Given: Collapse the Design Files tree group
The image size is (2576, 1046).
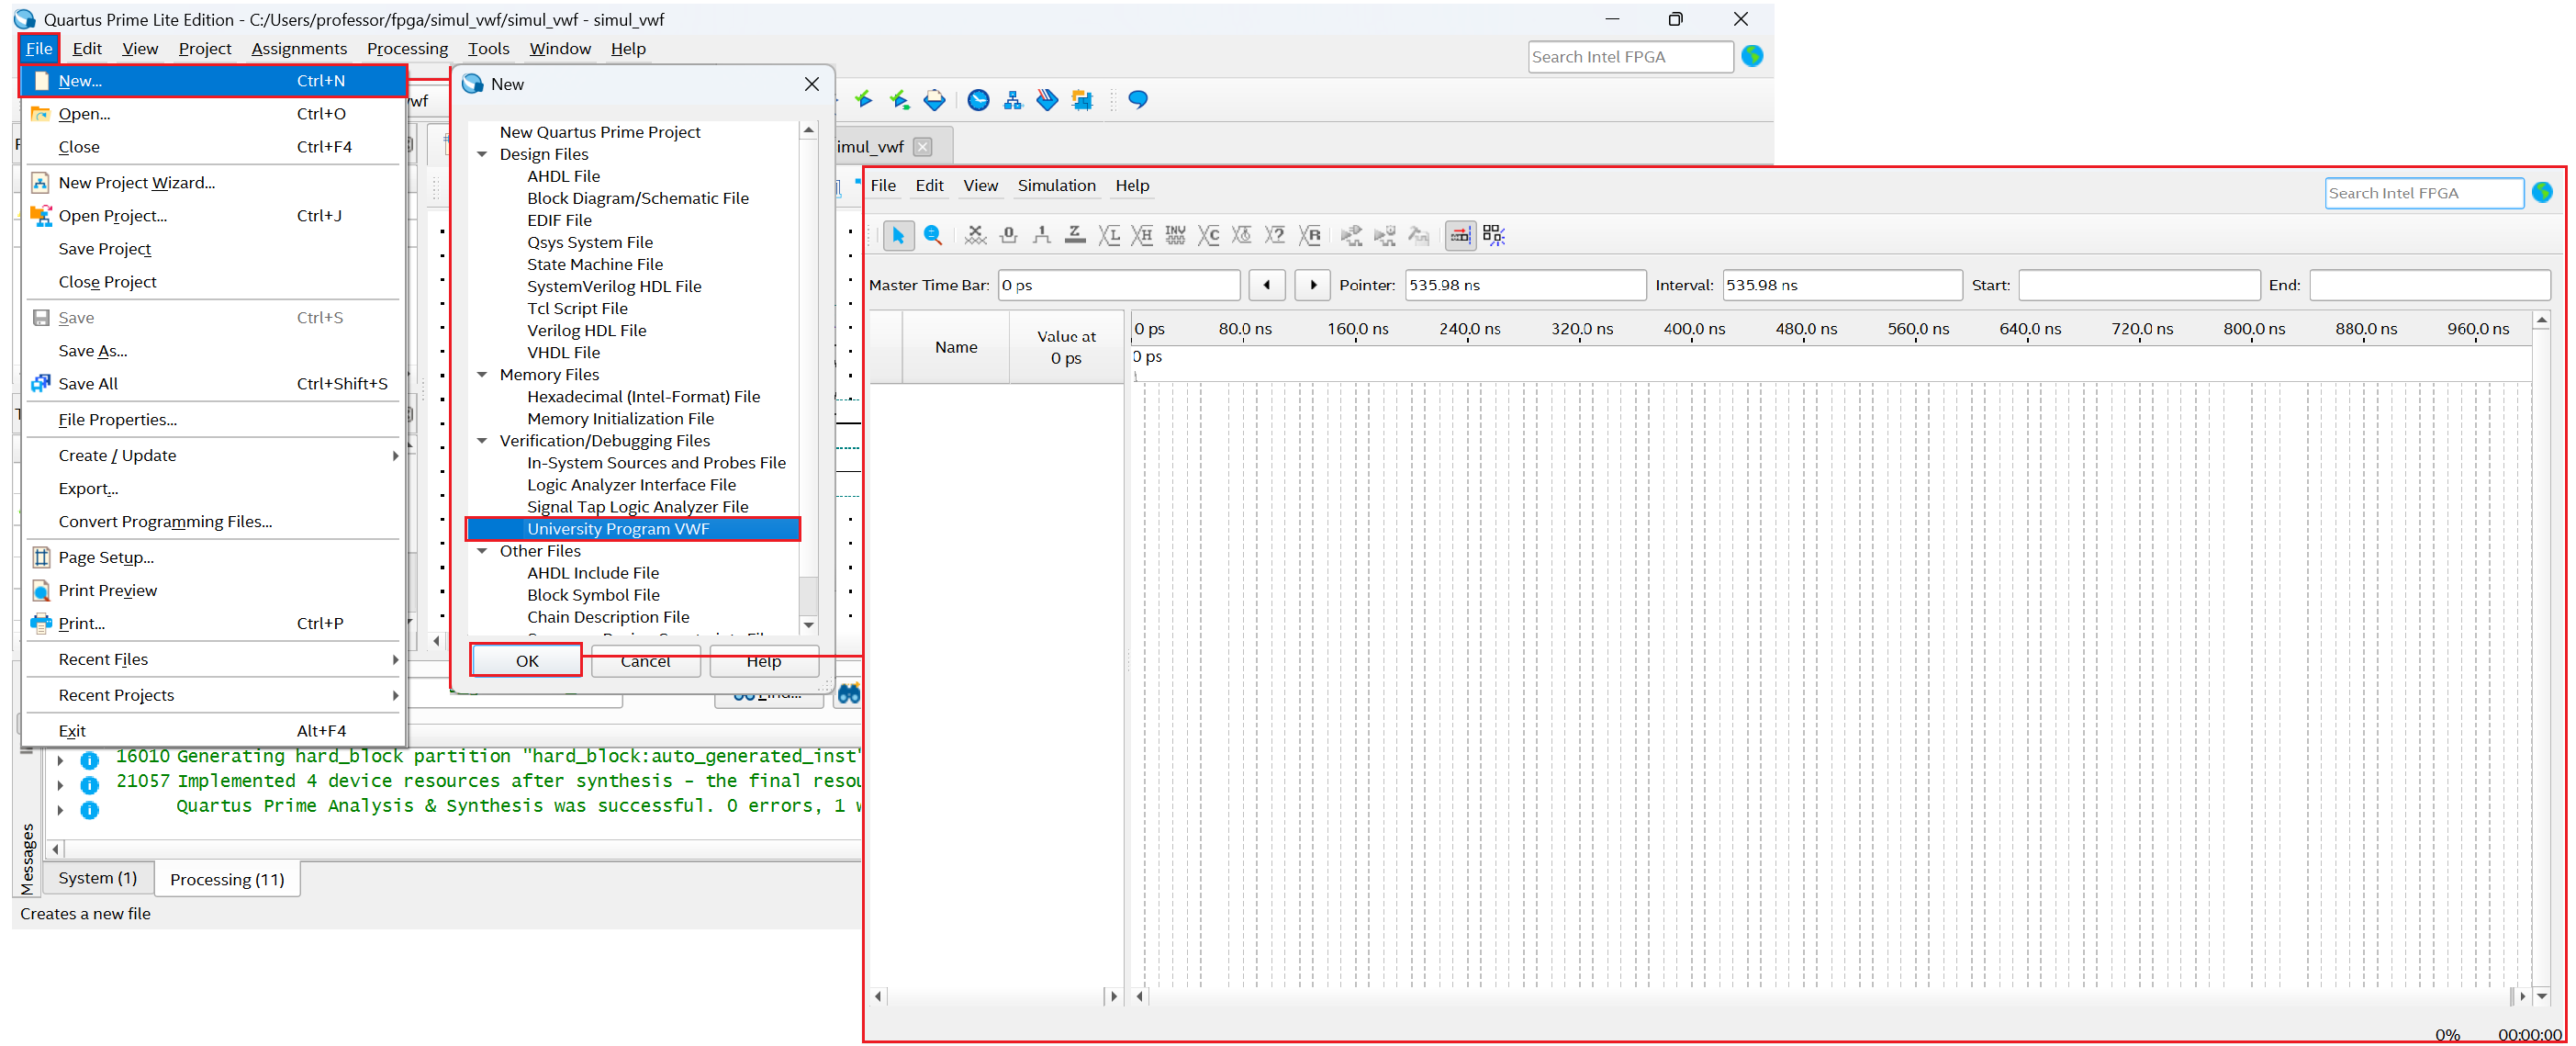Looking at the screenshot, I should (x=482, y=154).
